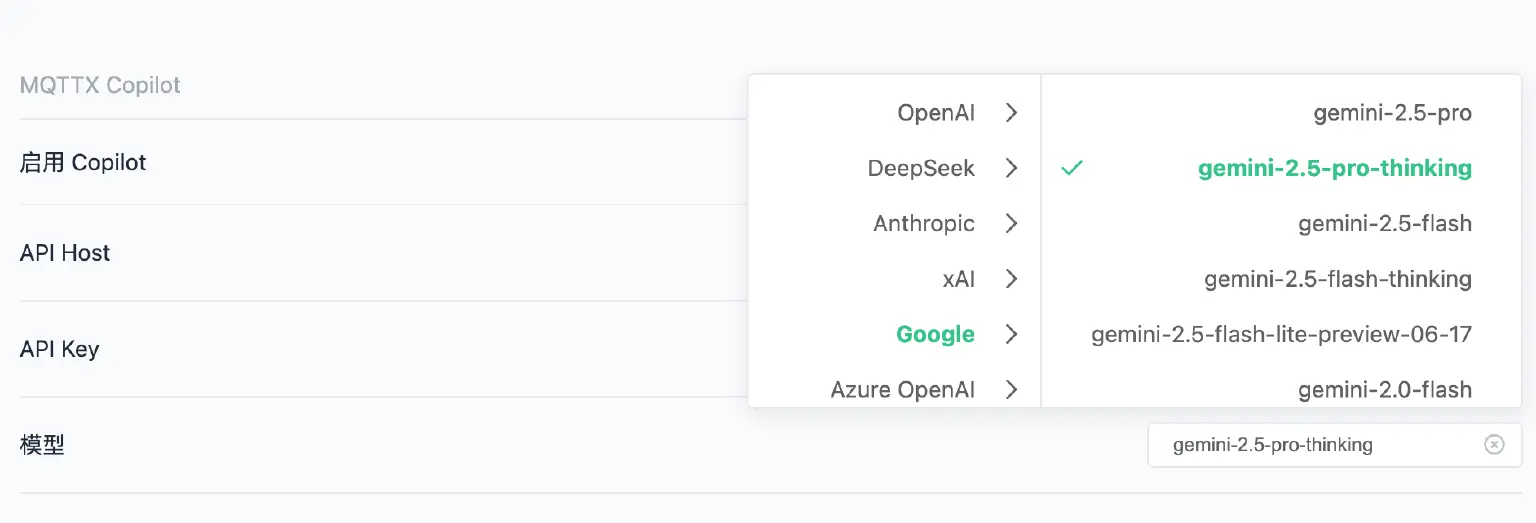Select the gemini-2.5-flash model

coord(1384,223)
